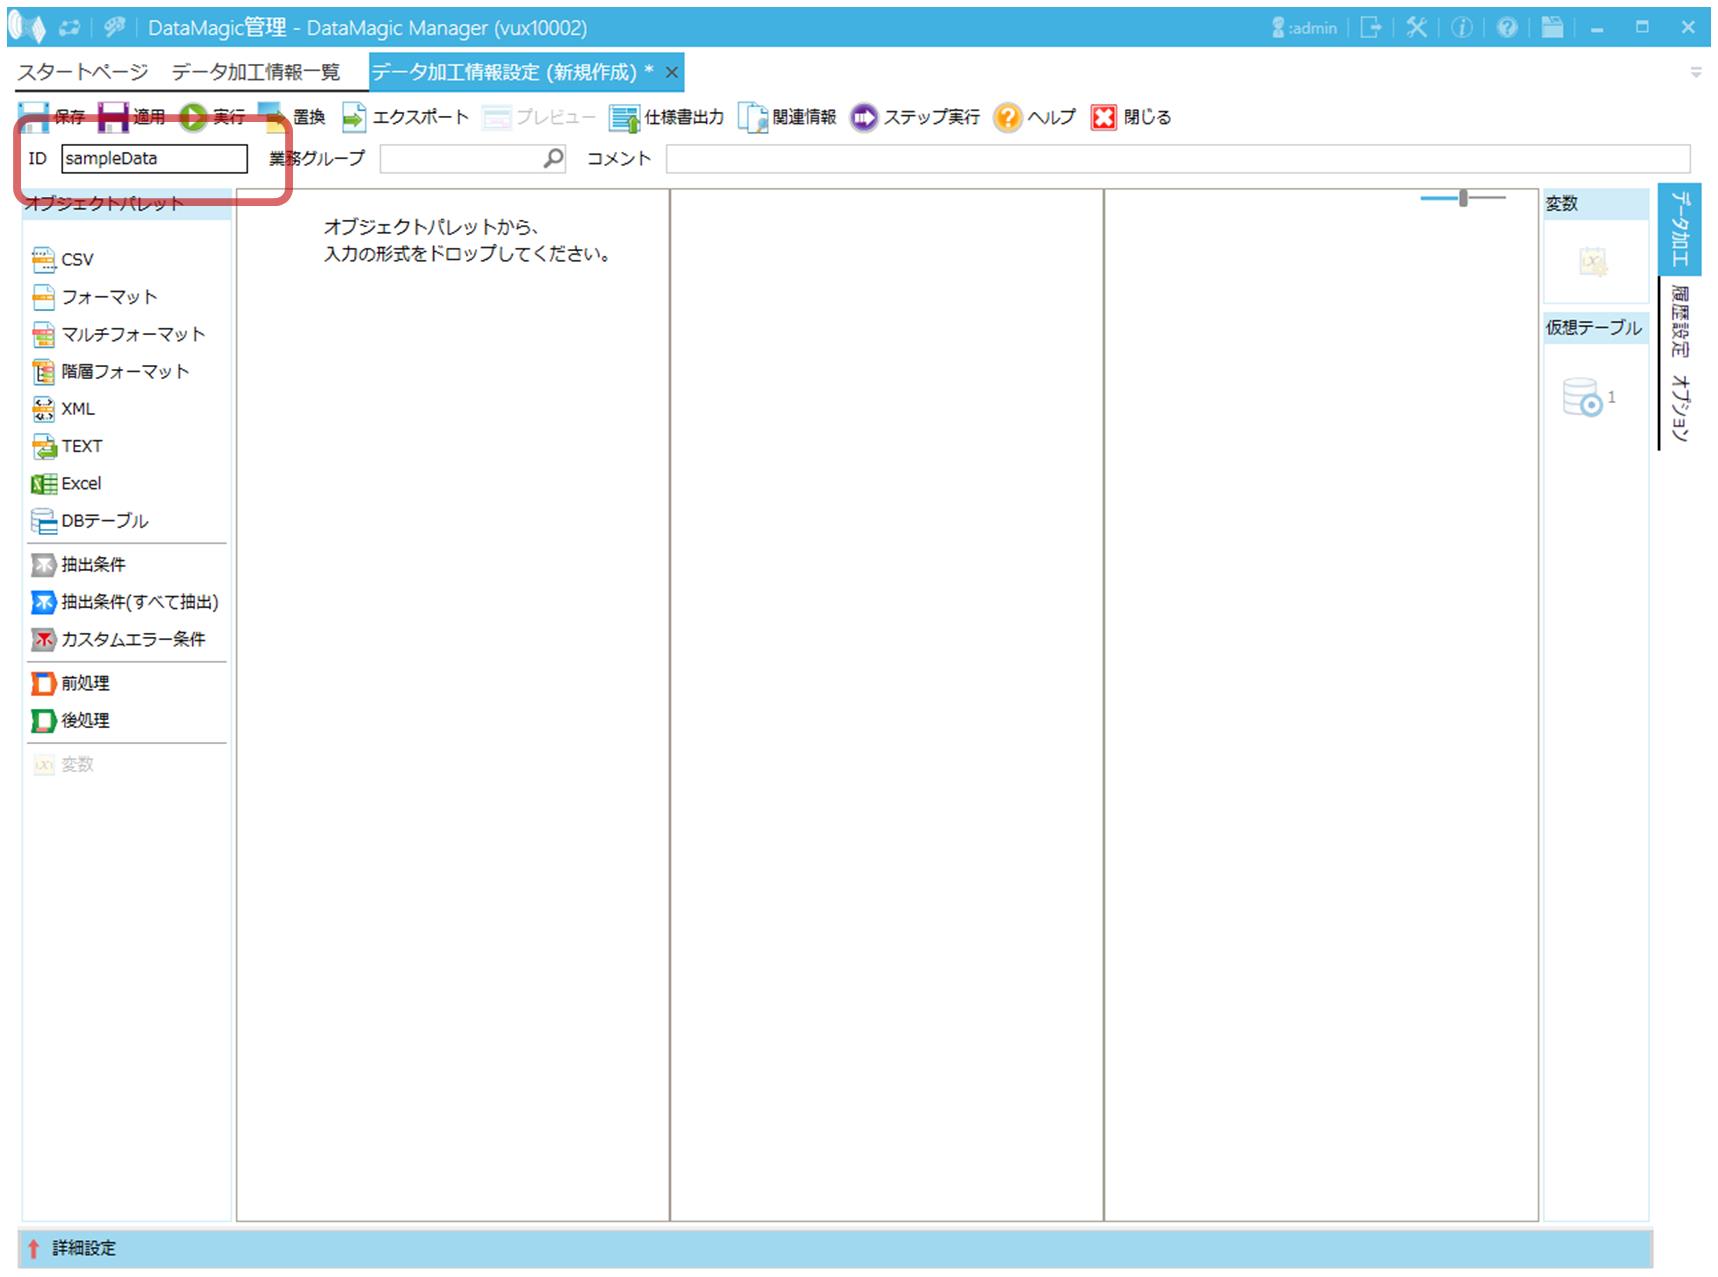This screenshot has width=1718, height=1277.
Task: Click the logout icon in title bar
Action: tap(1371, 28)
